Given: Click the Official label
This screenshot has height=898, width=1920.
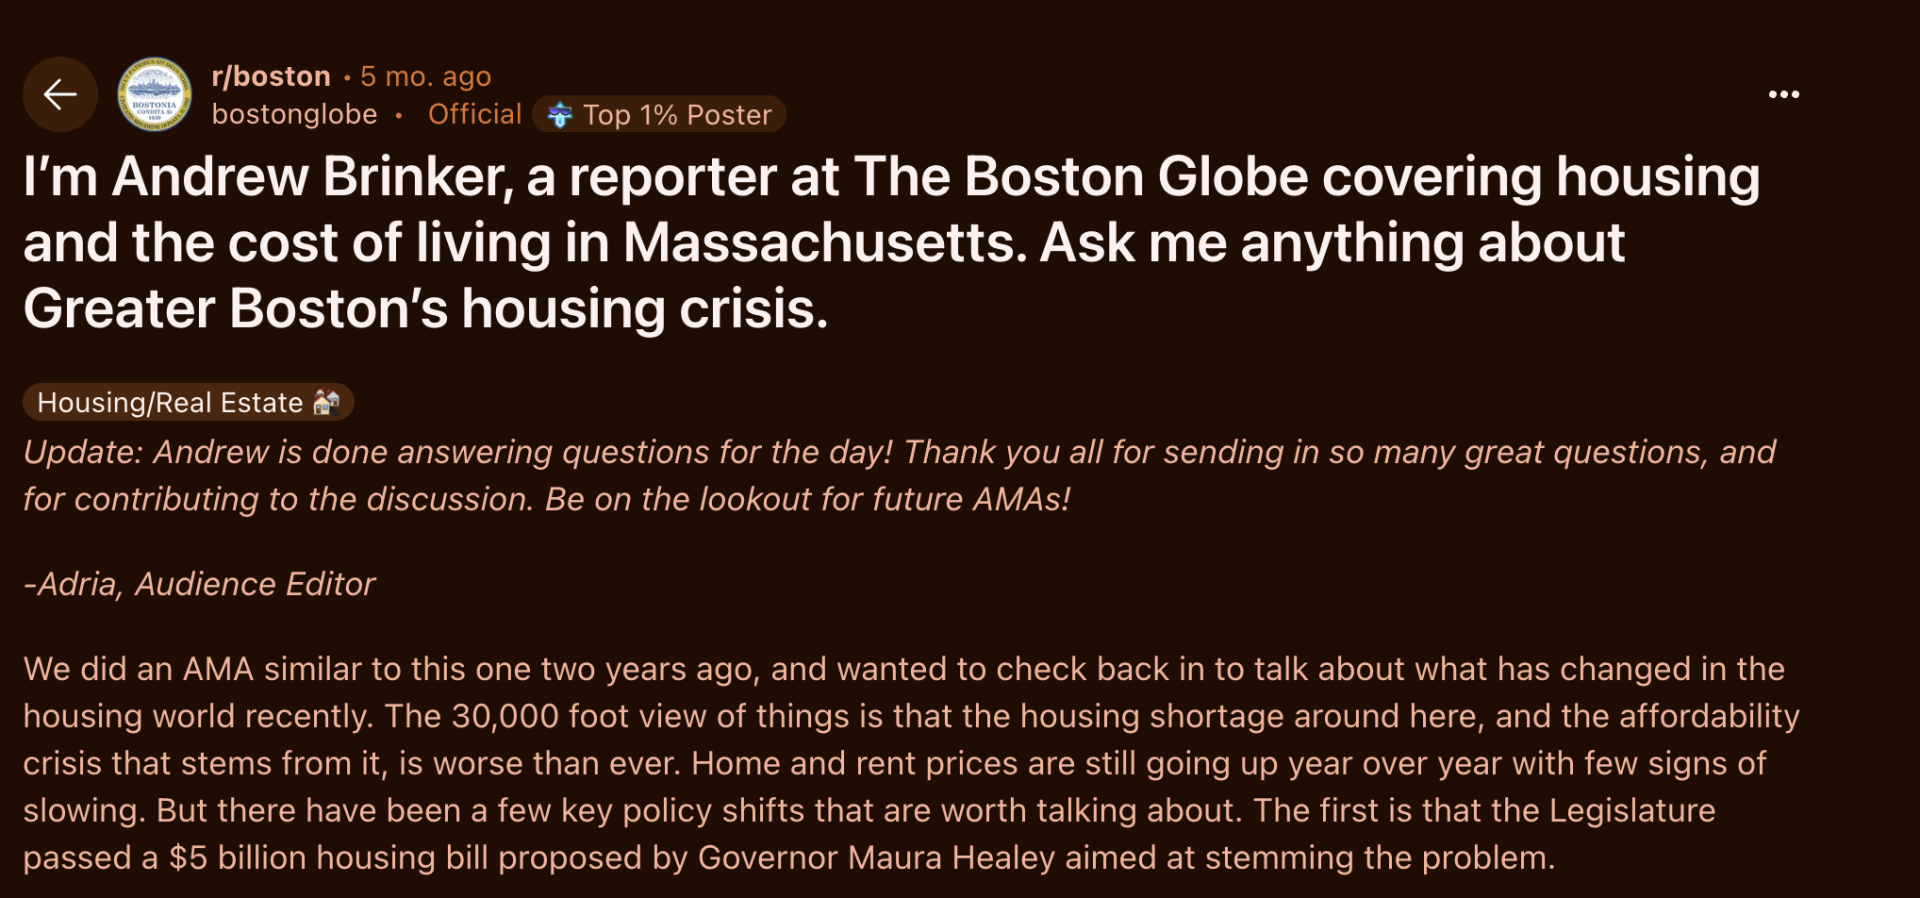Looking at the screenshot, I should 474,115.
